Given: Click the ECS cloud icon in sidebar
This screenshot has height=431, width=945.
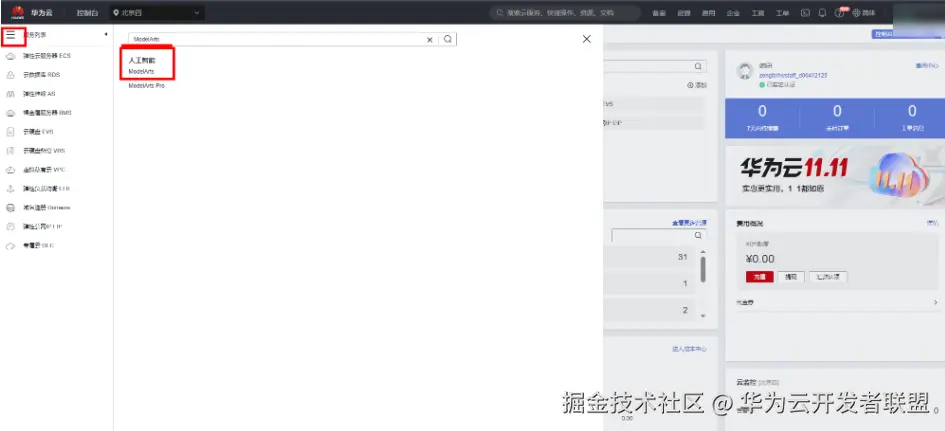Looking at the screenshot, I should coord(10,56).
